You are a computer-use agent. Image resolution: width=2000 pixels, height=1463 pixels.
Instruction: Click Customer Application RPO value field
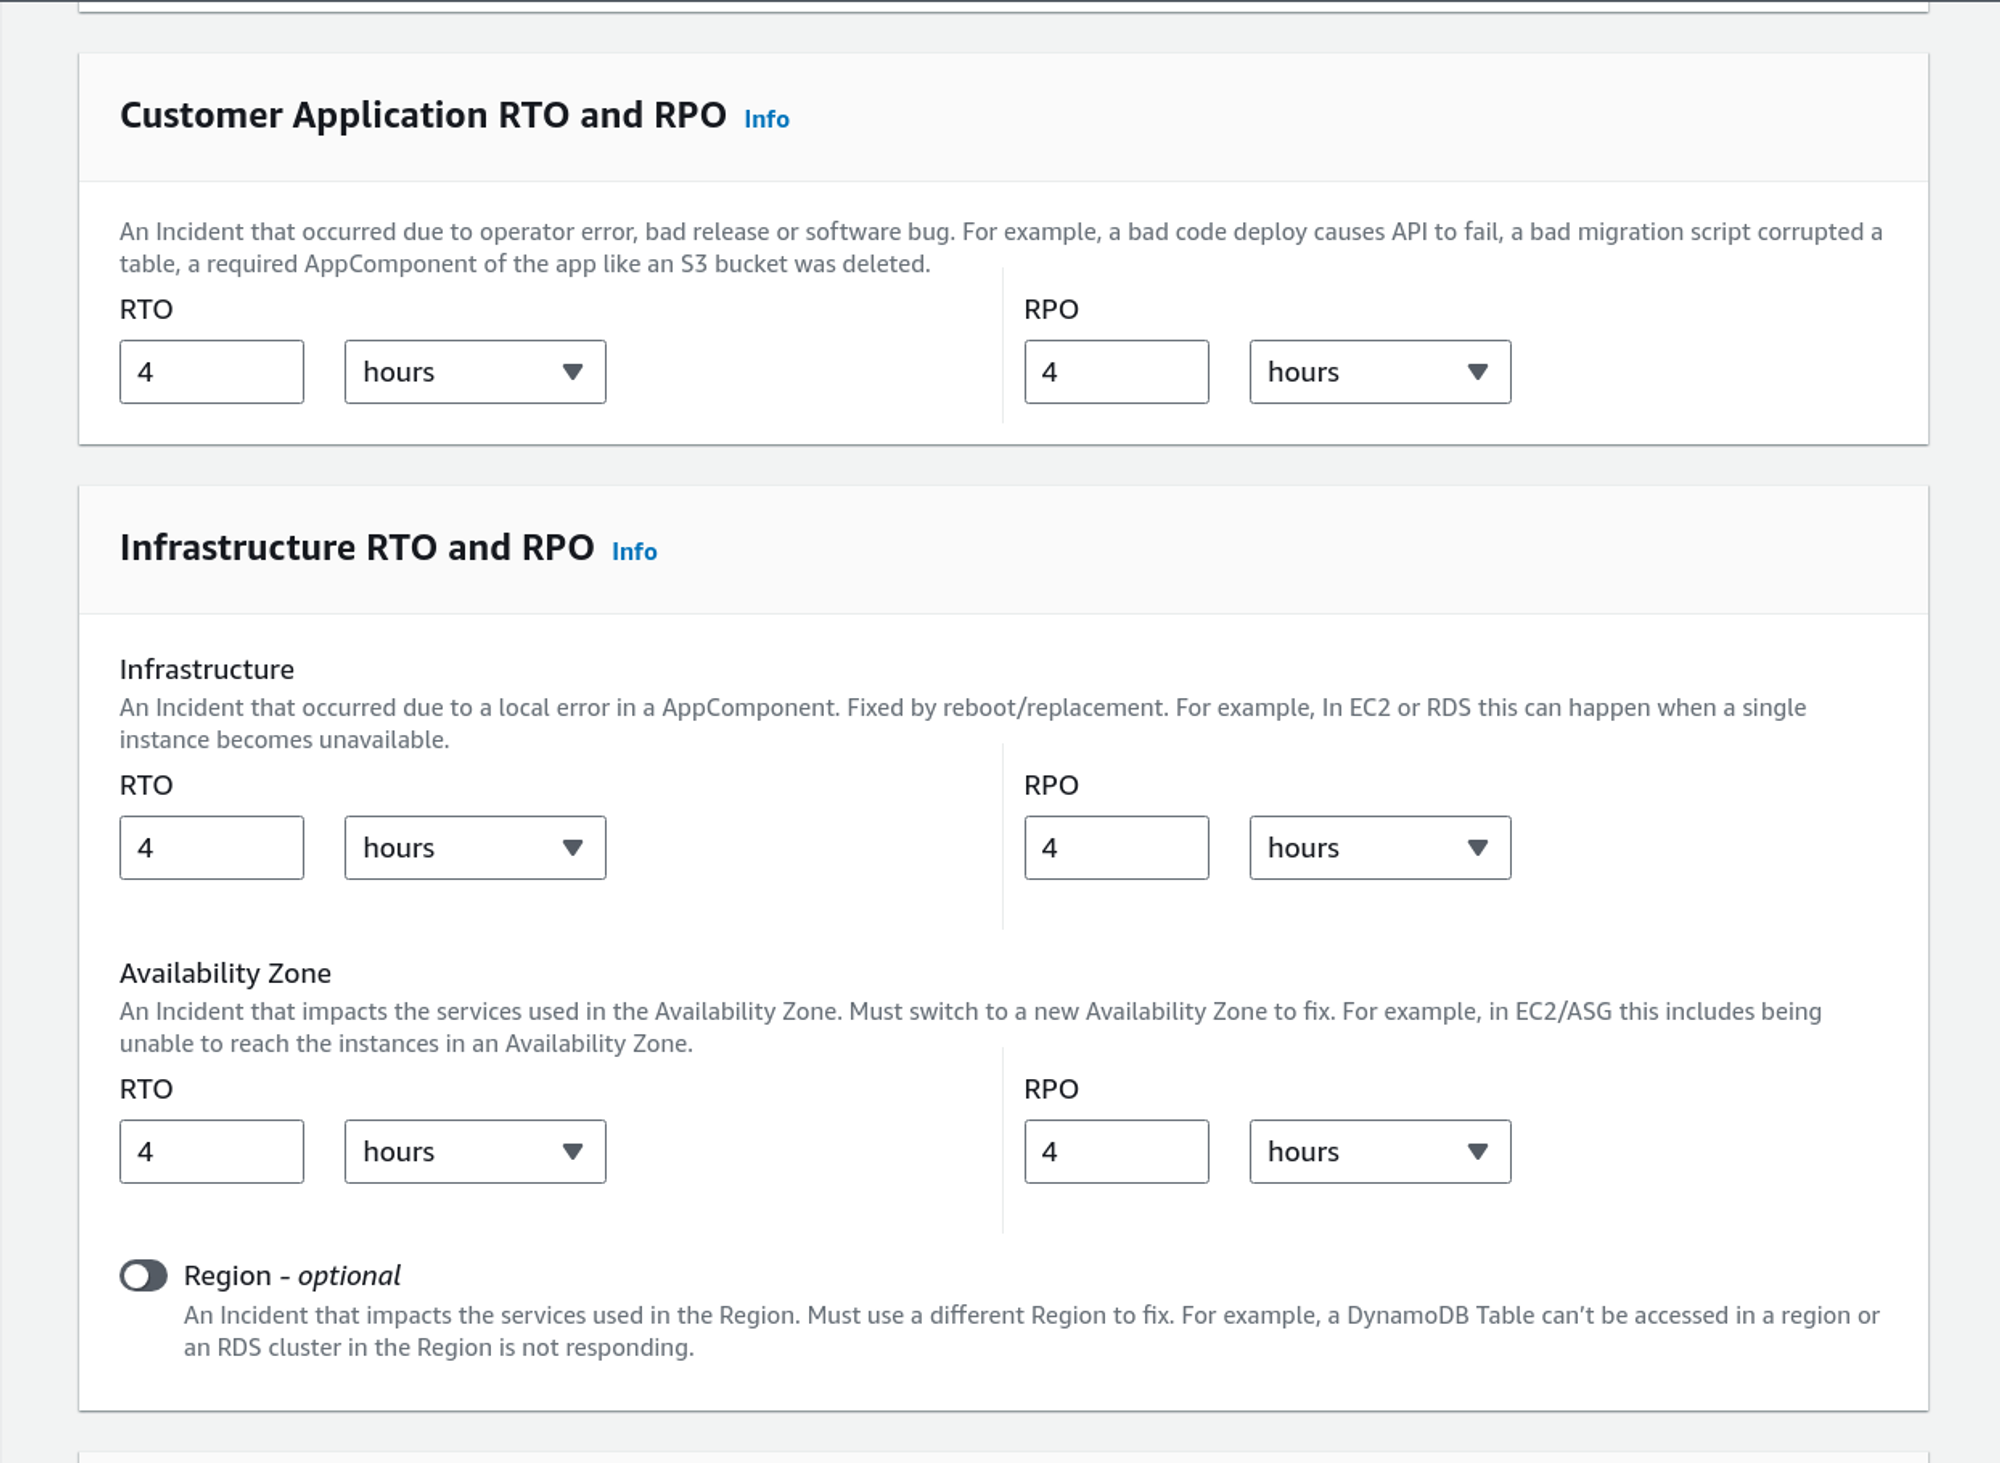point(1116,372)
